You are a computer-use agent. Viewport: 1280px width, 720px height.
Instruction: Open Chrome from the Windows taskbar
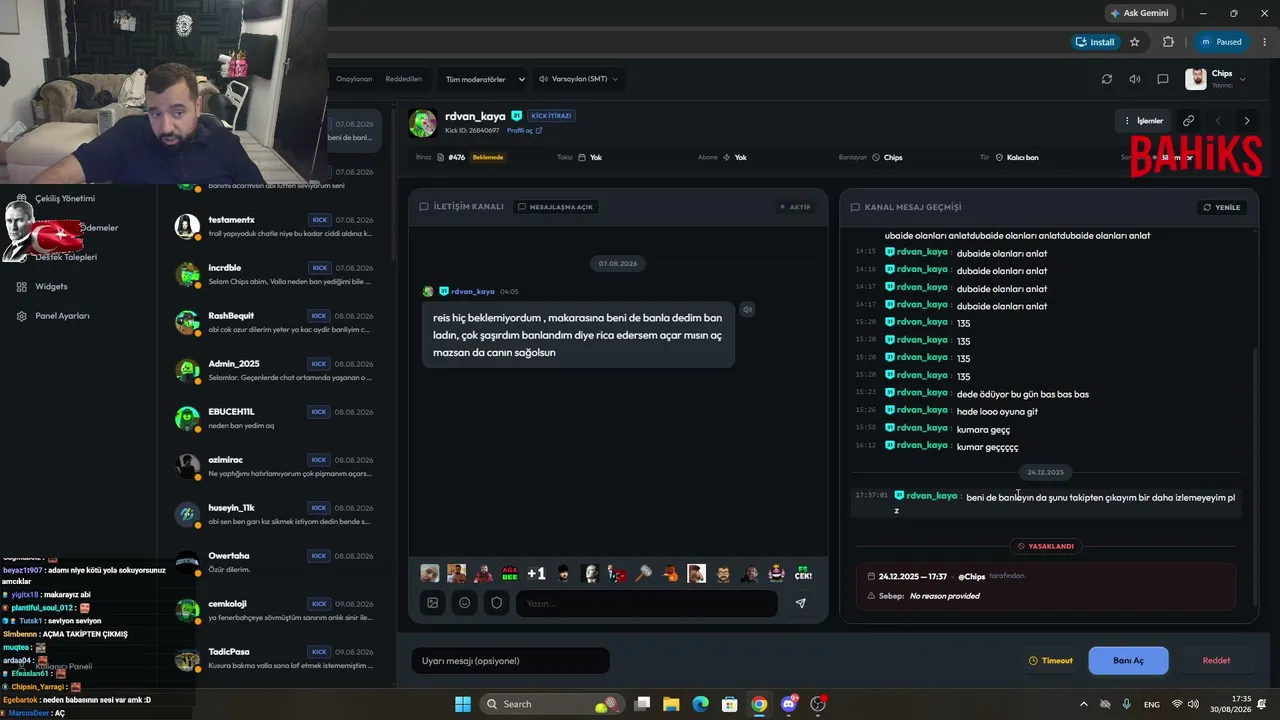click(759, 704)
